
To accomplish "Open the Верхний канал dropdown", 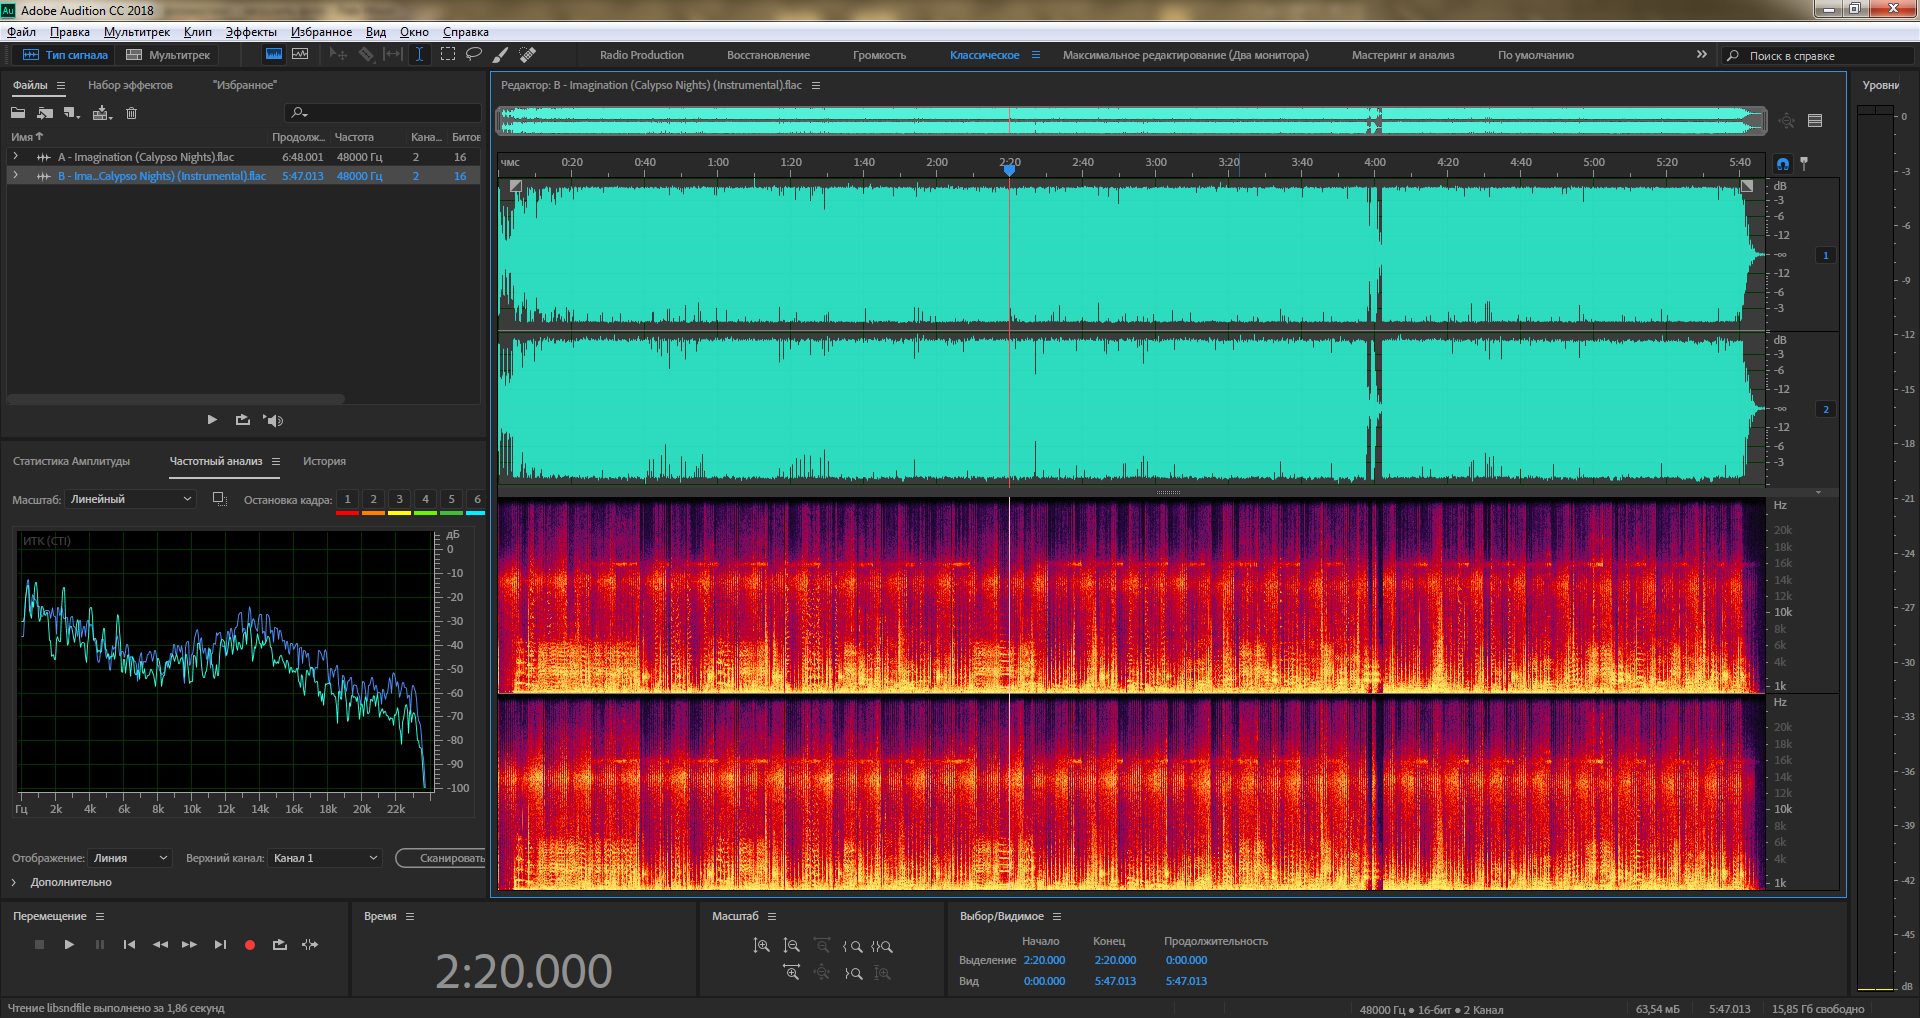I will [326, 858].
